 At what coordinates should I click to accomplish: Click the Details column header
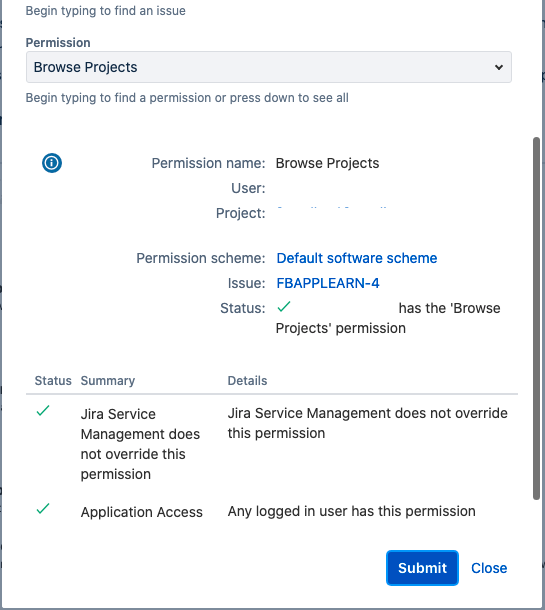tap(247, 380)
